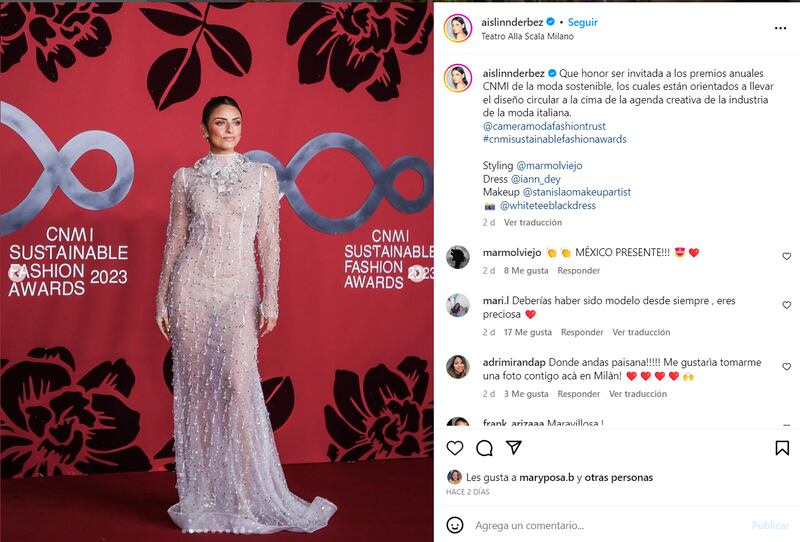This screenshot has height=542, width=800.
Task: Open @cameramodafashiontrust profile mention
Action: pos(544,126)
